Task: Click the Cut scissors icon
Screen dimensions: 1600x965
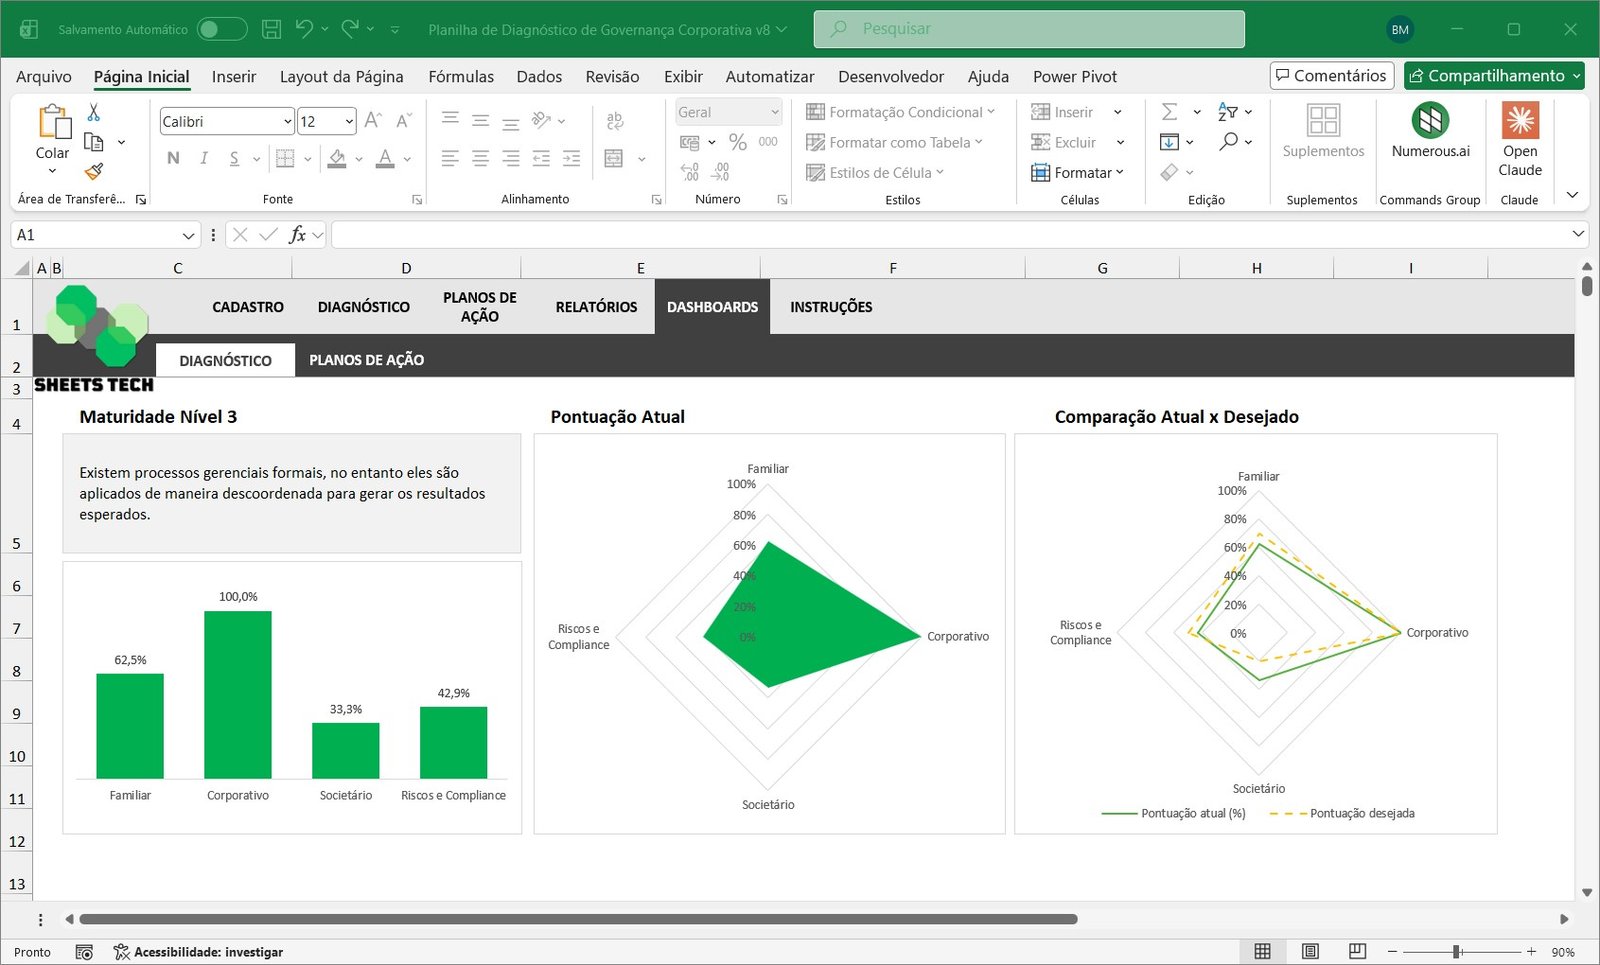Action: tap(94, 112)
